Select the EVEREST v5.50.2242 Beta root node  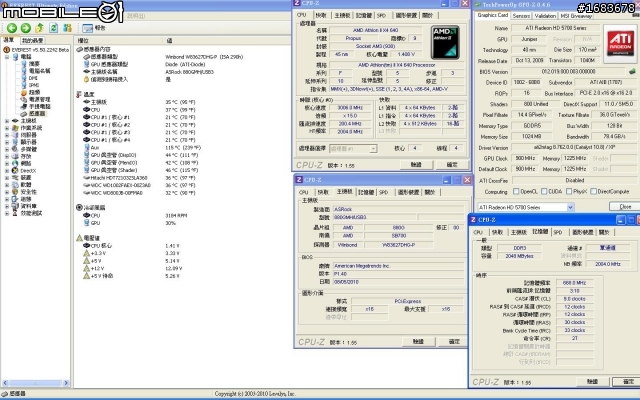[x=36, y=50]
